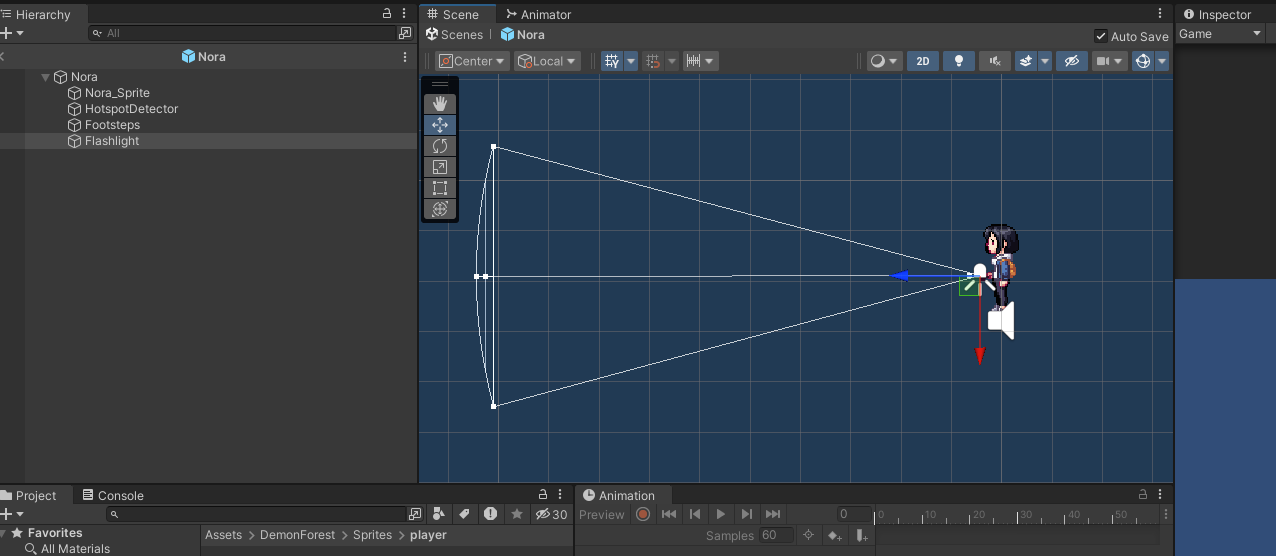Click Preview button in Animation panel
The image size is (1276, 556).
coord(602,514)
